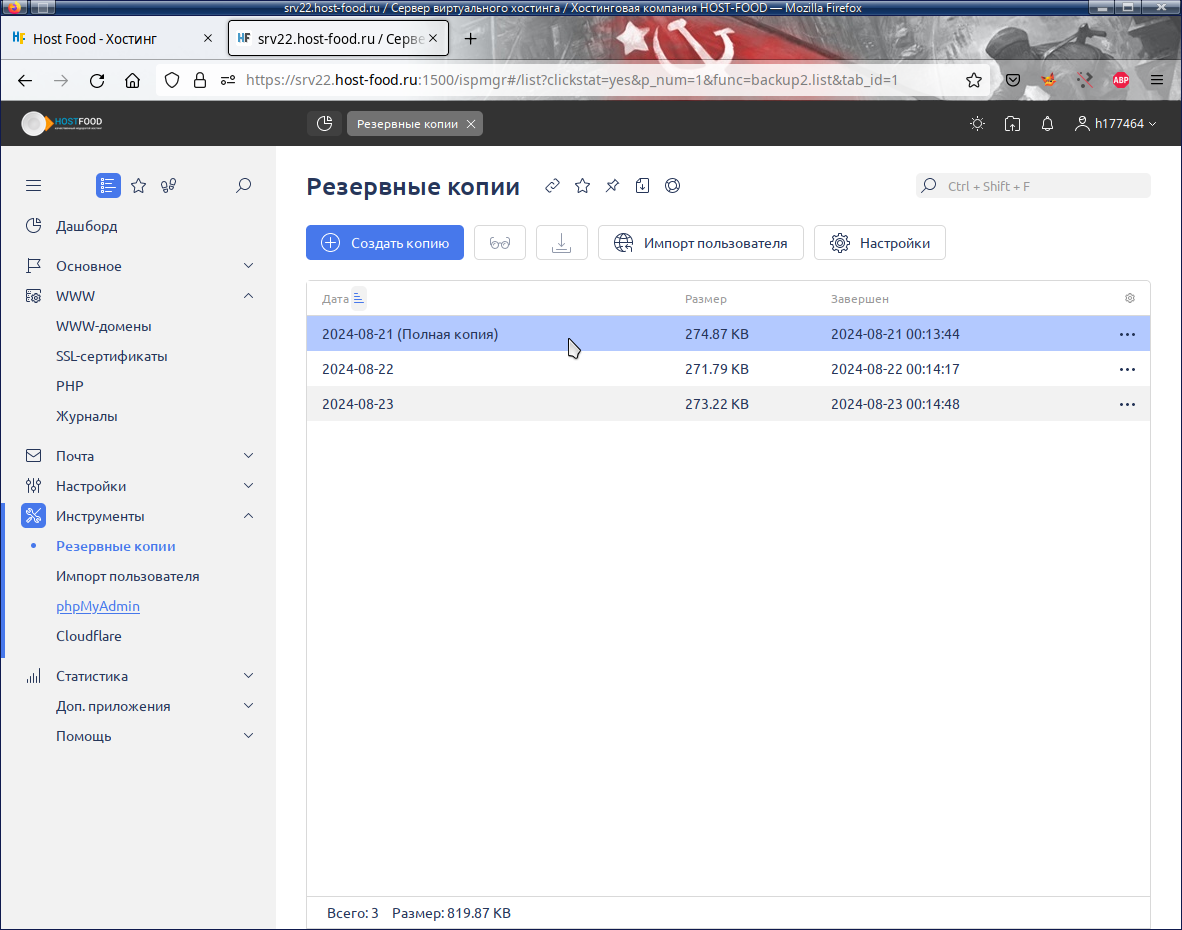The image size is (1182, 930).
Task: Open the PHP menu item
Action: click(x=69, y=386)
